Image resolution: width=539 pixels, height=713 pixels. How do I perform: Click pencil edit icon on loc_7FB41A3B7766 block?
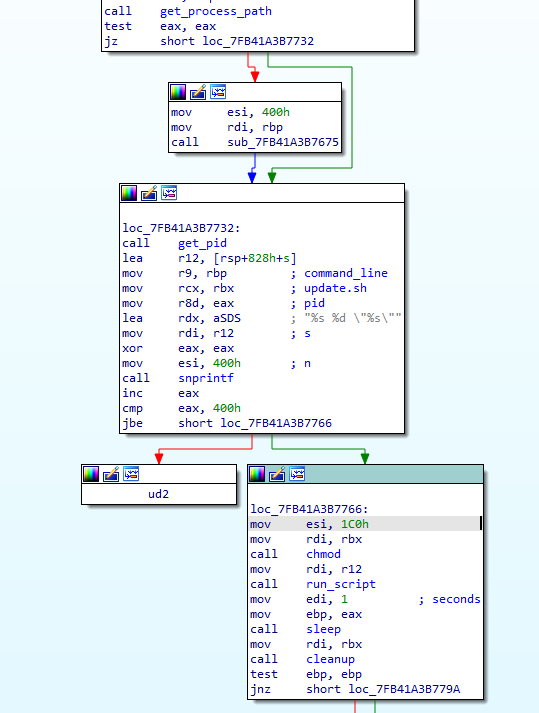coord(277,474)
